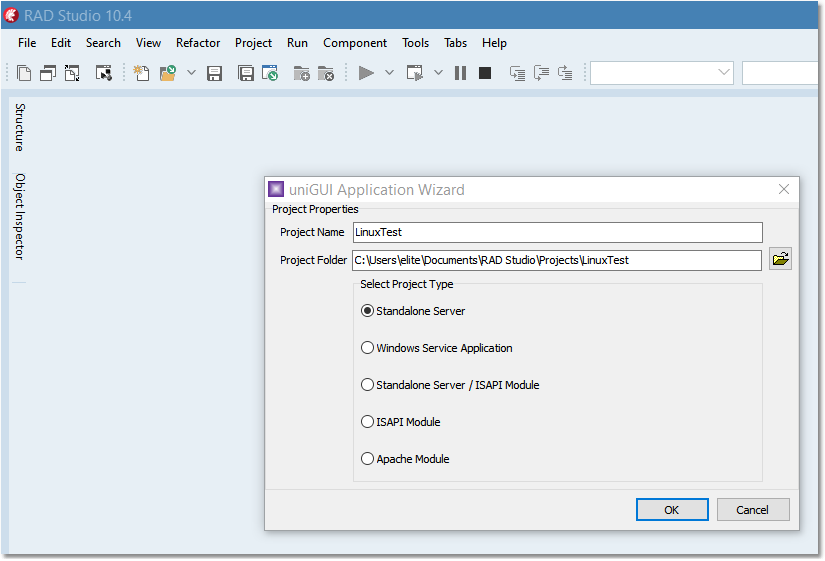Click the Save All toolbar icon

point(245,73)
